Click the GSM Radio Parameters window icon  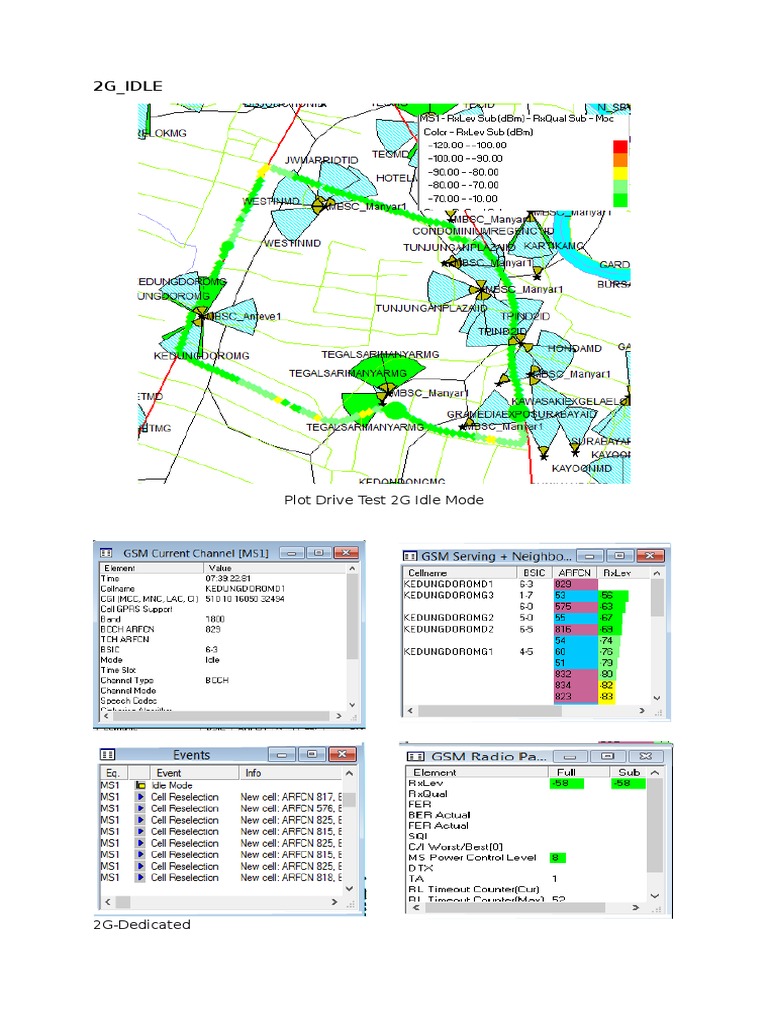pyautogui.click(x=415, y=756)
